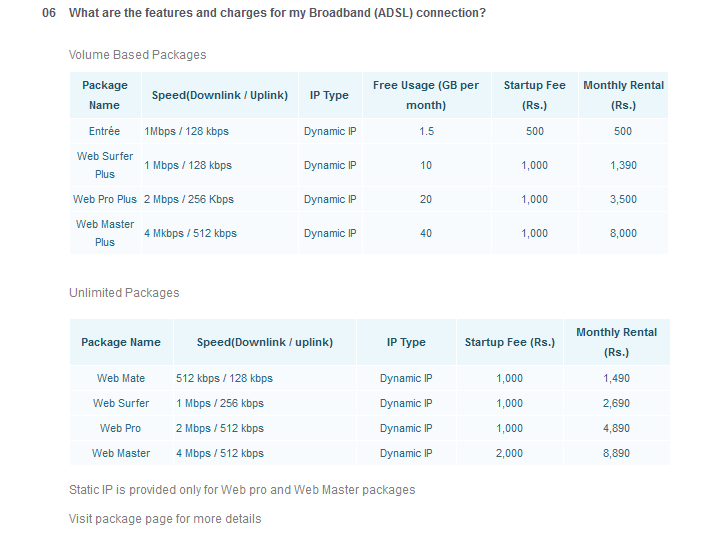
Task: Click the 3,500 monthly rental value
Action: tap(623, 199)
